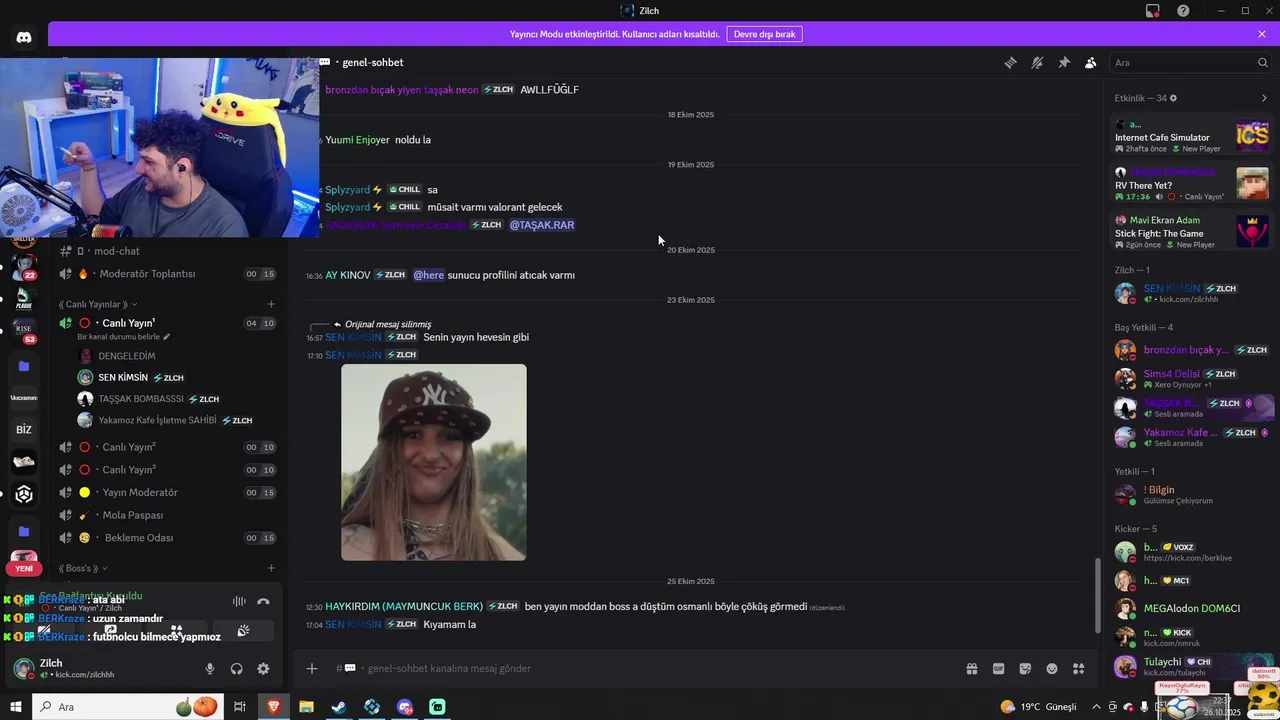Add channel to Boss's category
The width and height of the screenshot is (1280, 720).
(x=271, y=568)
